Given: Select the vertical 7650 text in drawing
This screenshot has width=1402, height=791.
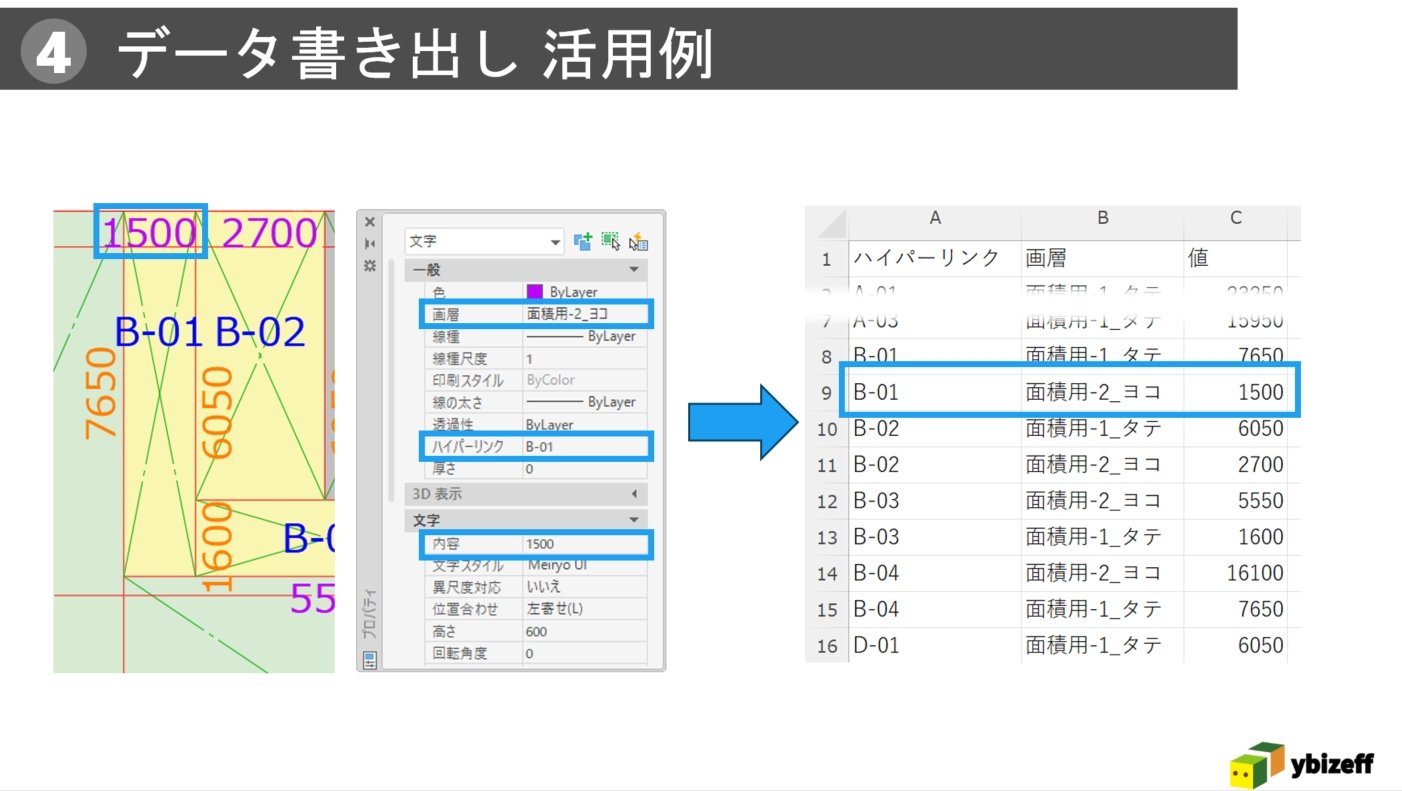Looking at the screenshot, I should pyautogui.click(x=101, y=393).
